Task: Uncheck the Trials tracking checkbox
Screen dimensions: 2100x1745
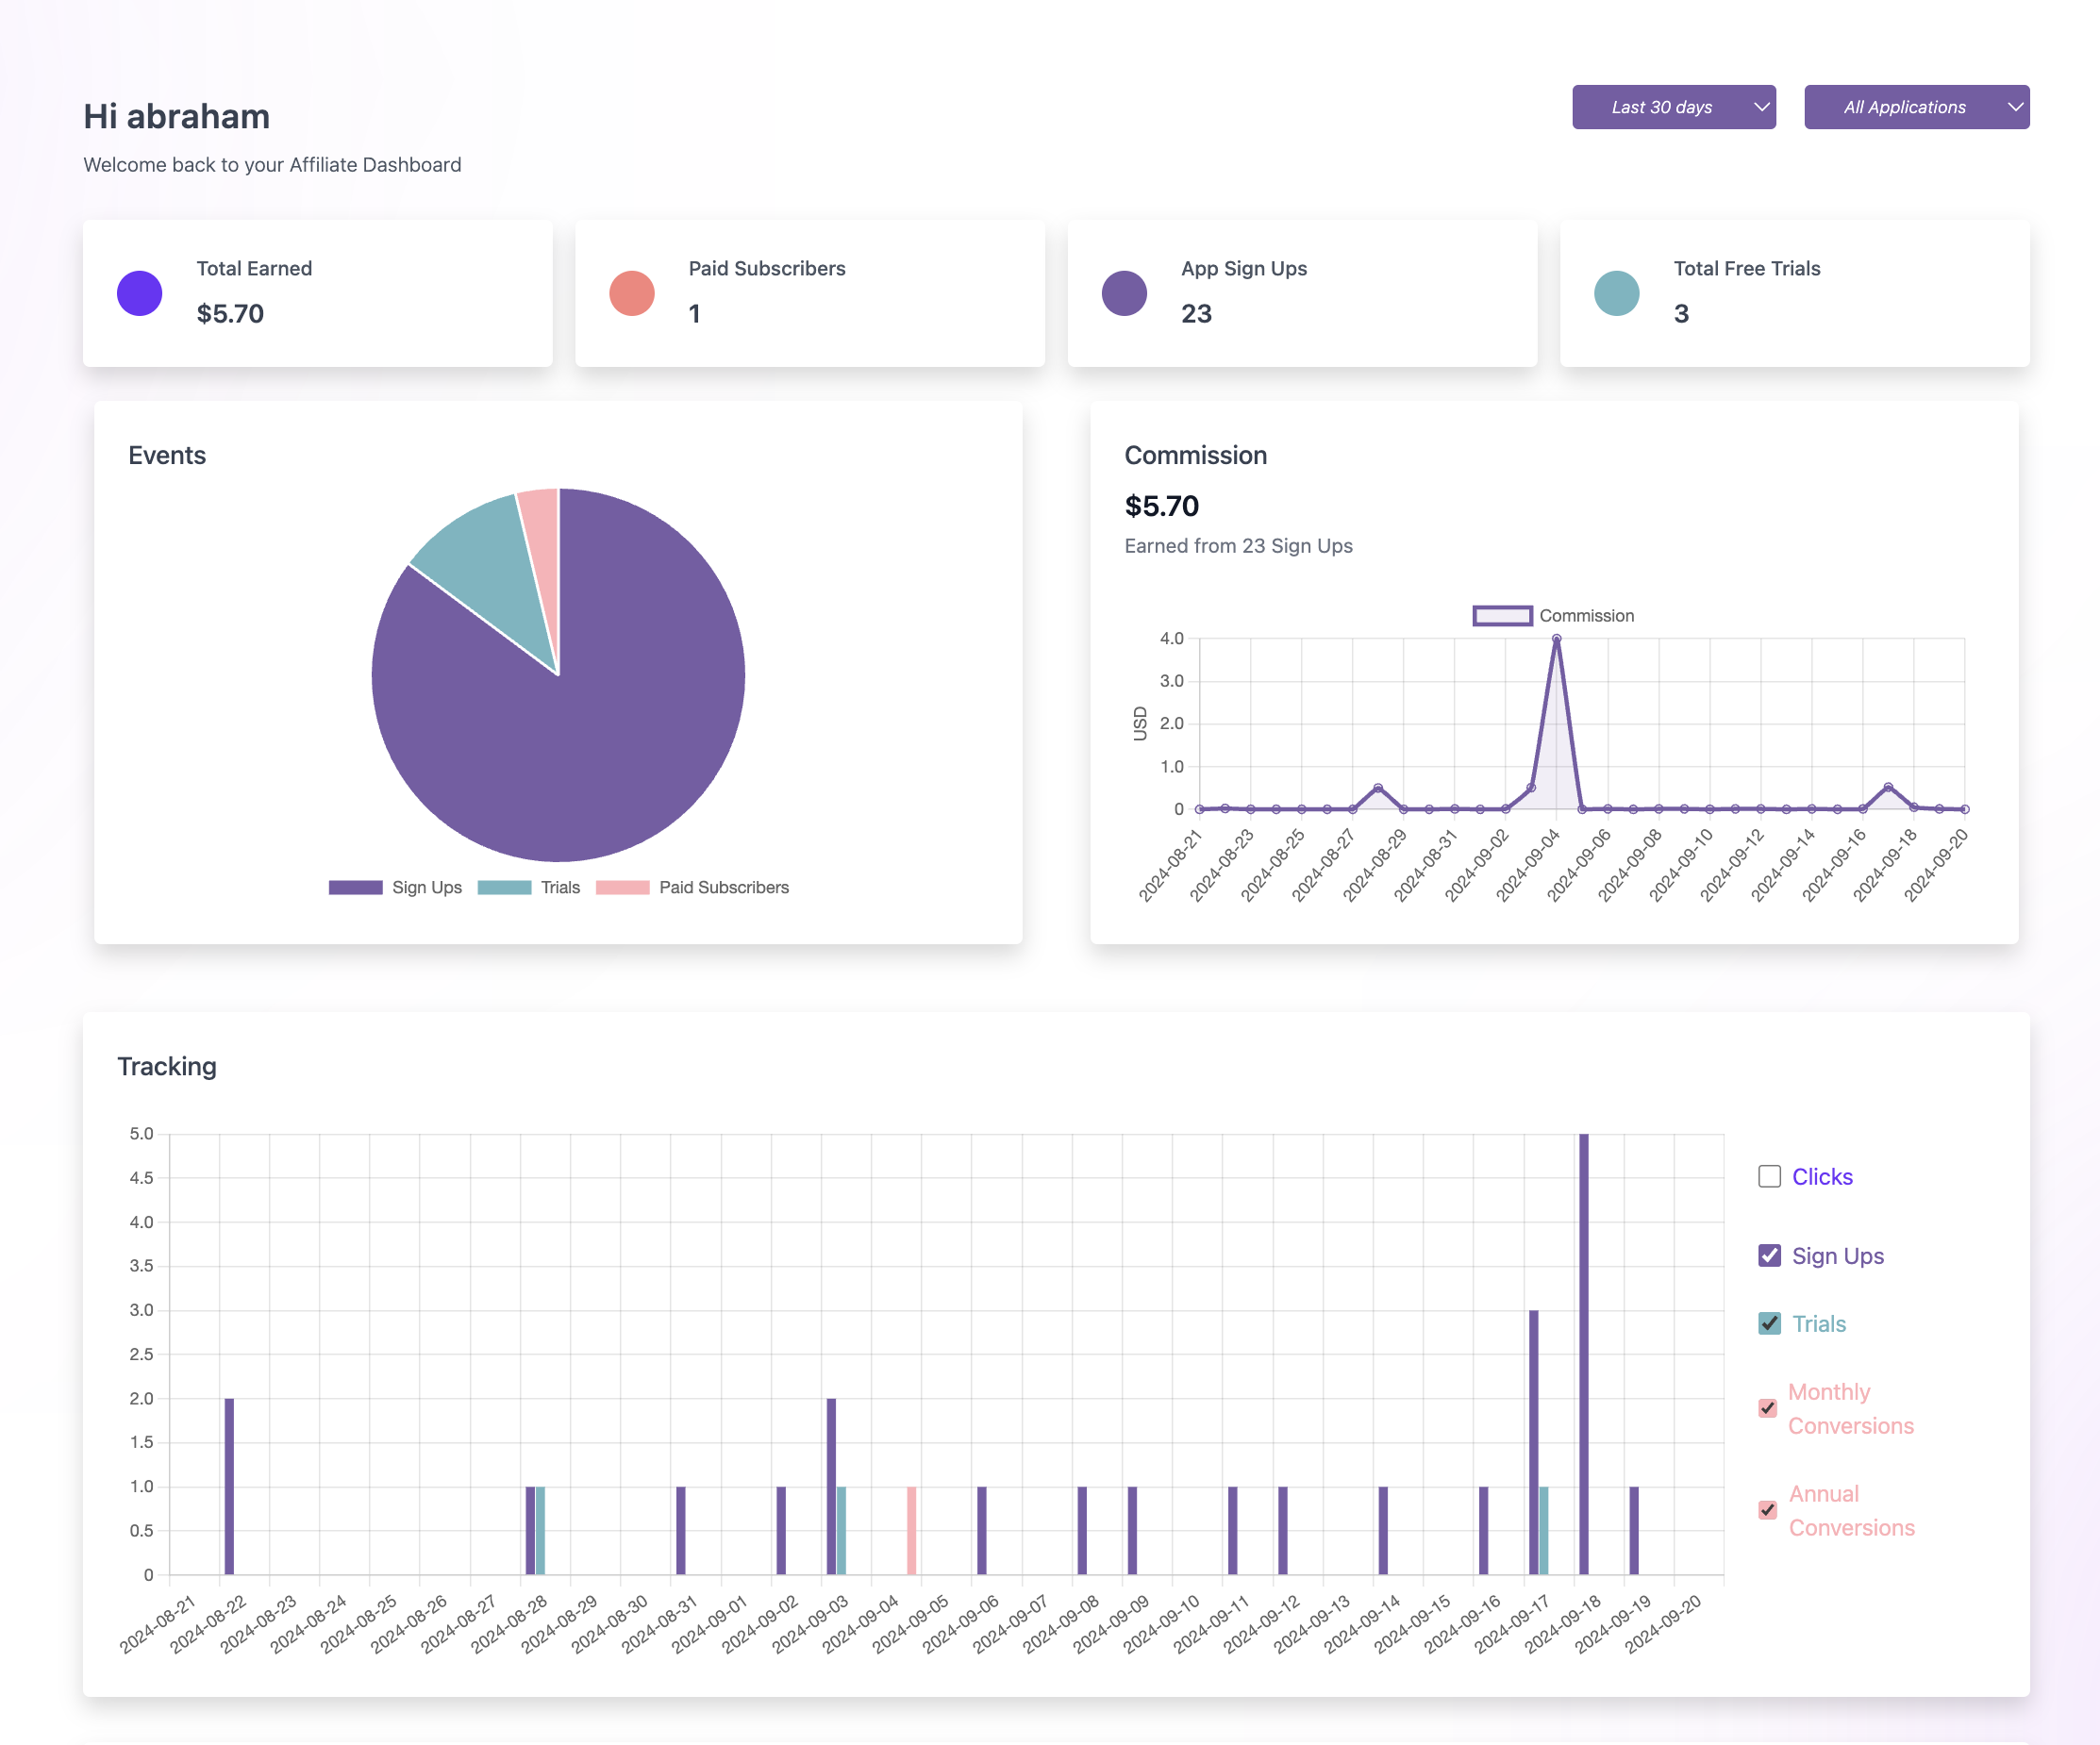Action: click(x=1769, y=1323)
